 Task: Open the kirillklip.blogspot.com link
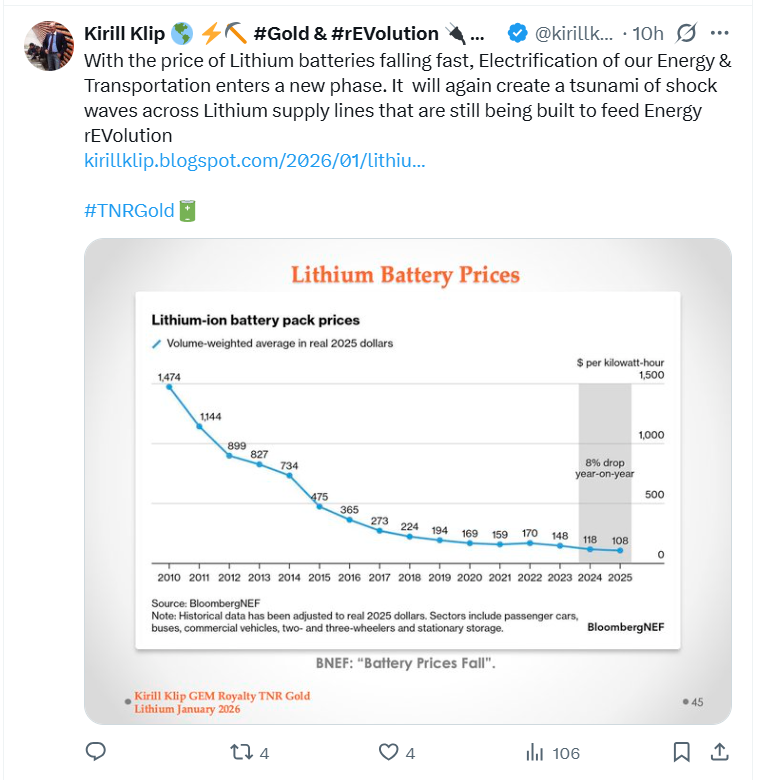point(255,160)
